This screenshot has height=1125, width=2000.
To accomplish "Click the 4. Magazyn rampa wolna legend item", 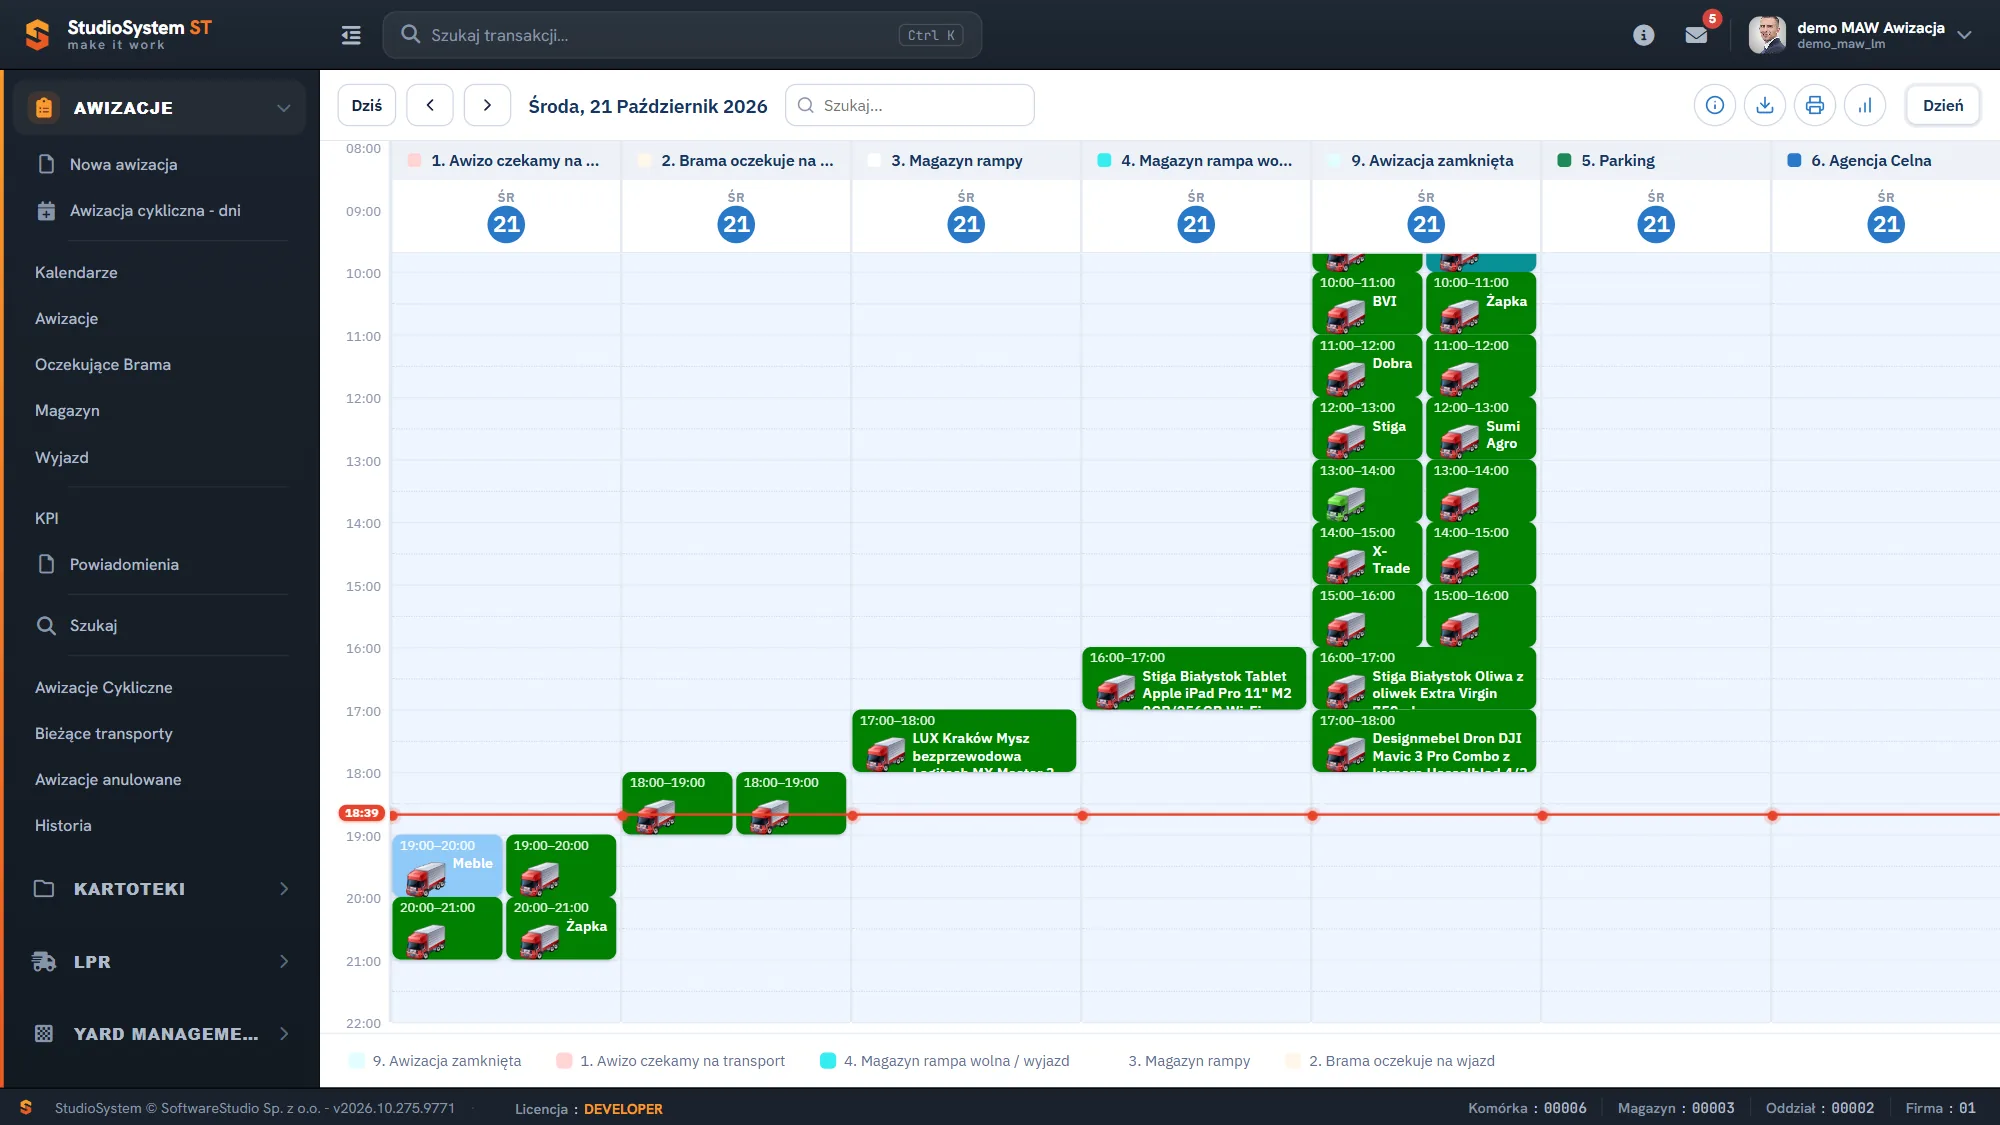I will [945, 1061].
